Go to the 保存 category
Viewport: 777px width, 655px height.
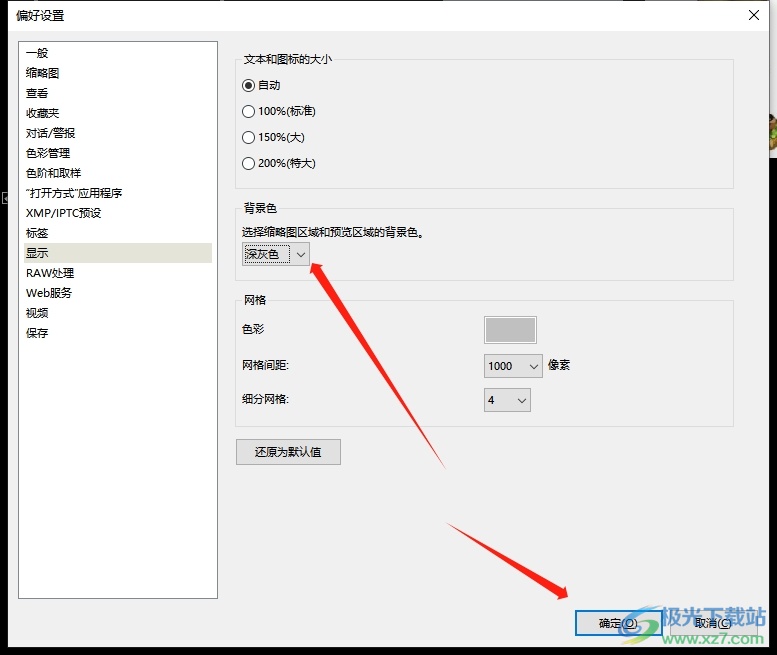pyautogui.click(x=118, y=333)
